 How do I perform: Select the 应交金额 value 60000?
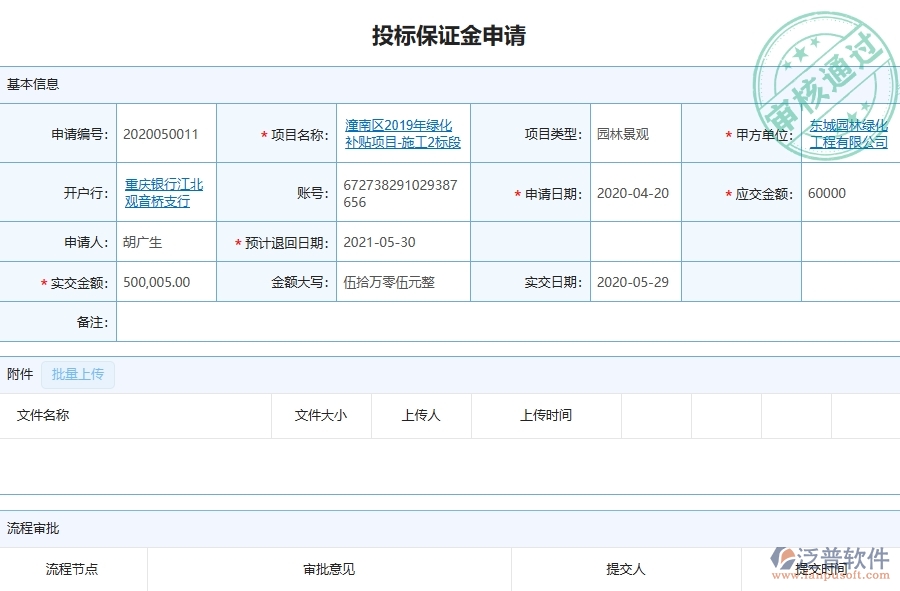[x=825, y=193]
